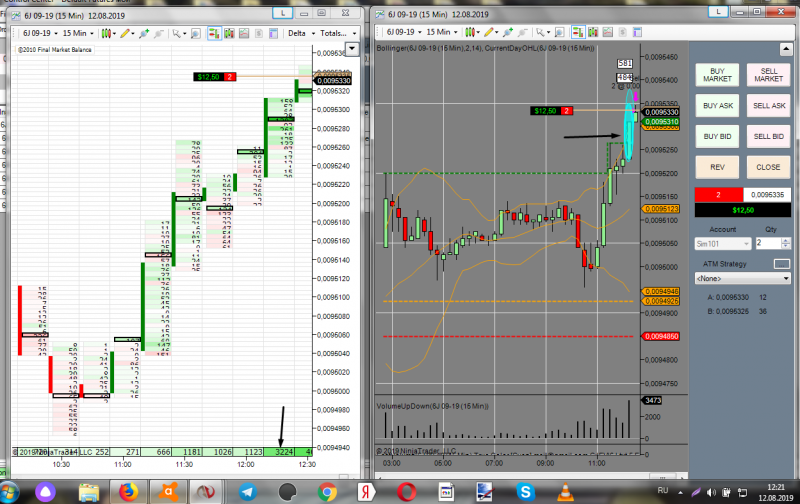800x504 pixels.
Task: Open instrument dropdown 6J 09-19 right chart
Action: tap(404, 32)
